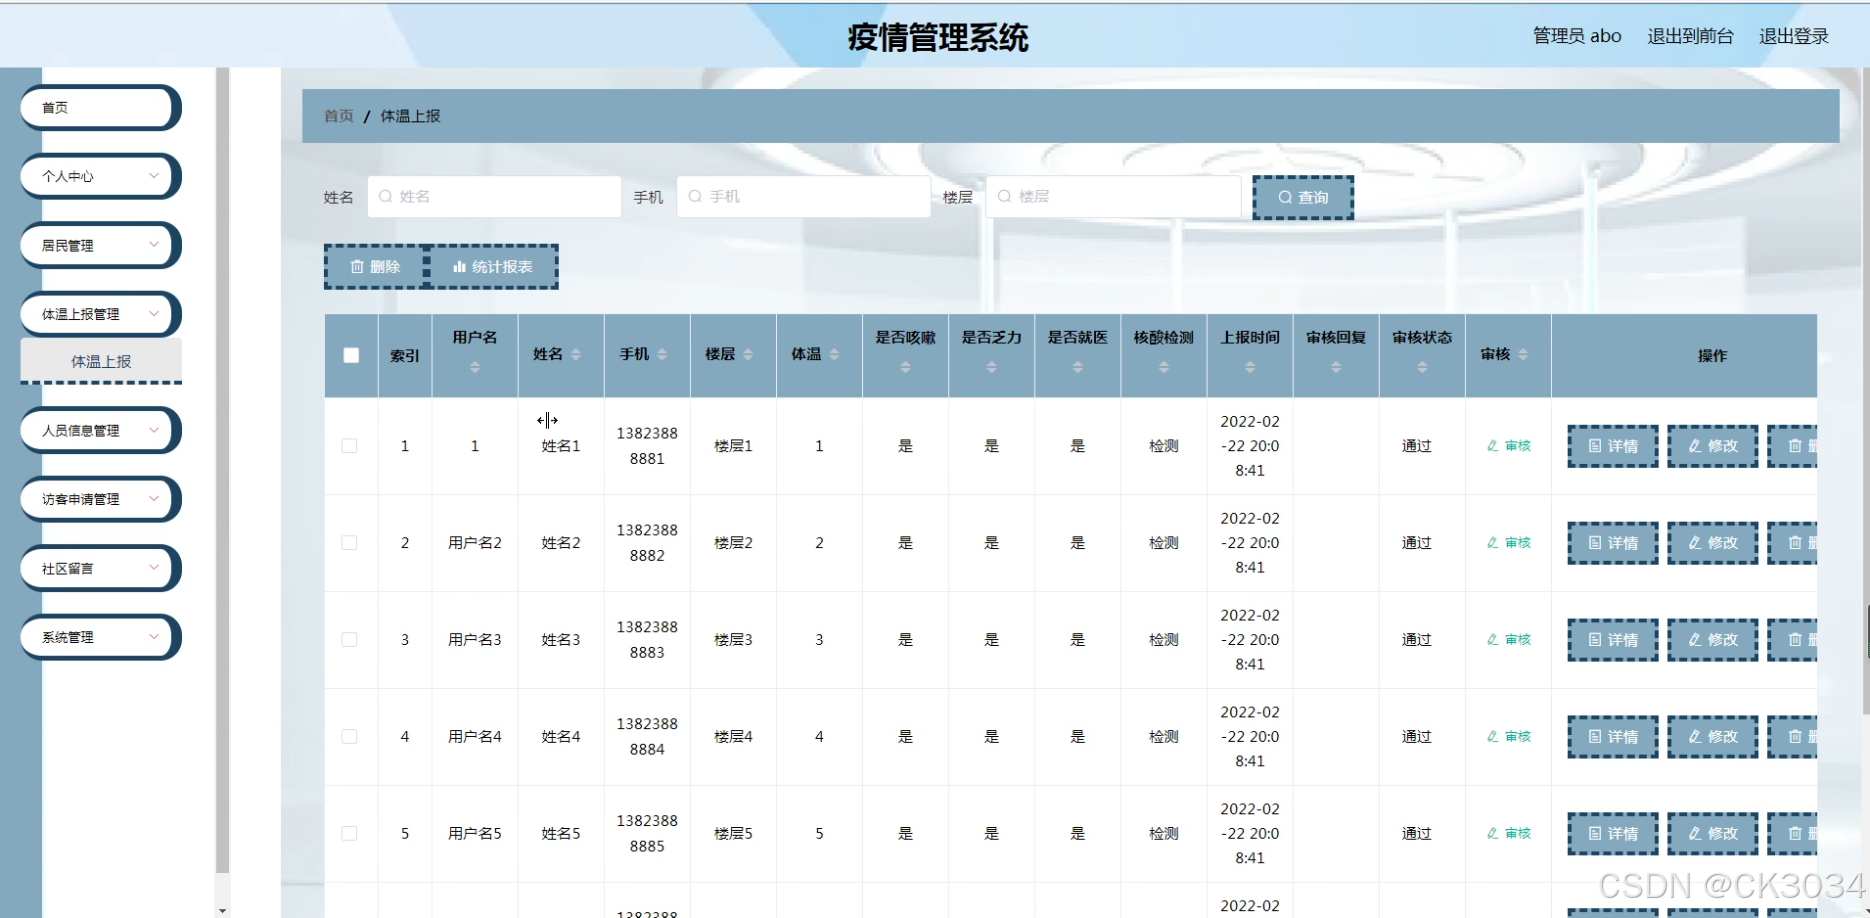
Task: Open the 首页 sidebar item
Action: pyautogui.click(x=100, y=107)
